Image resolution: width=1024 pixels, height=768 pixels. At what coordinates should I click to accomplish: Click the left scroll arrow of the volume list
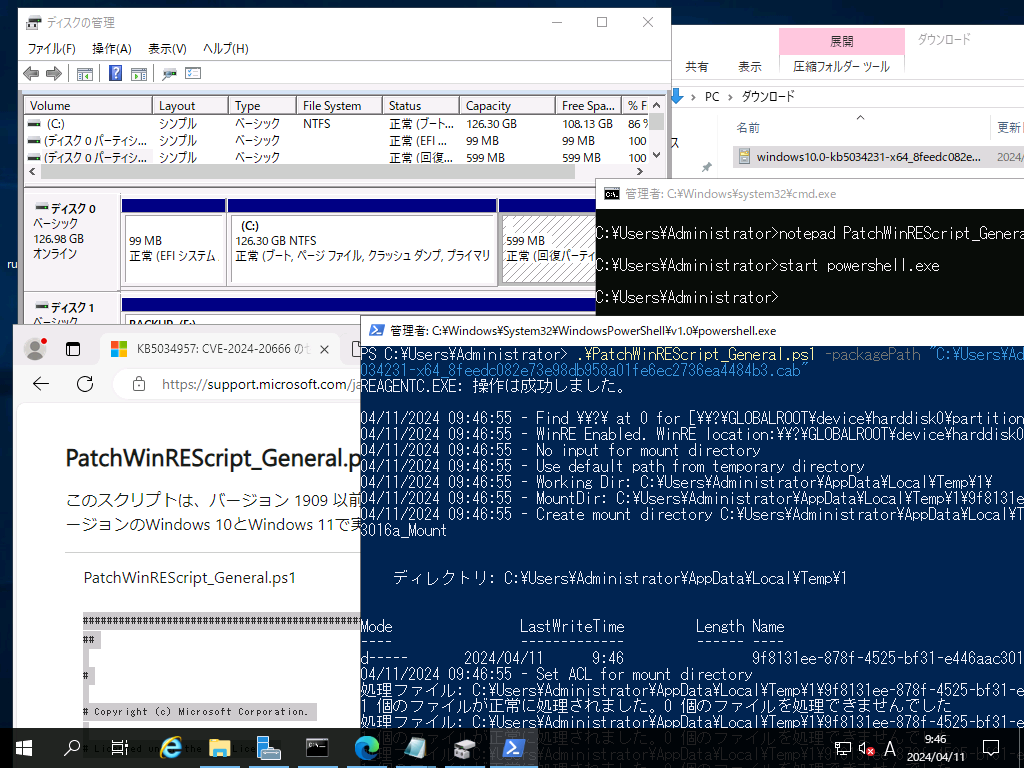coord(30,171)
